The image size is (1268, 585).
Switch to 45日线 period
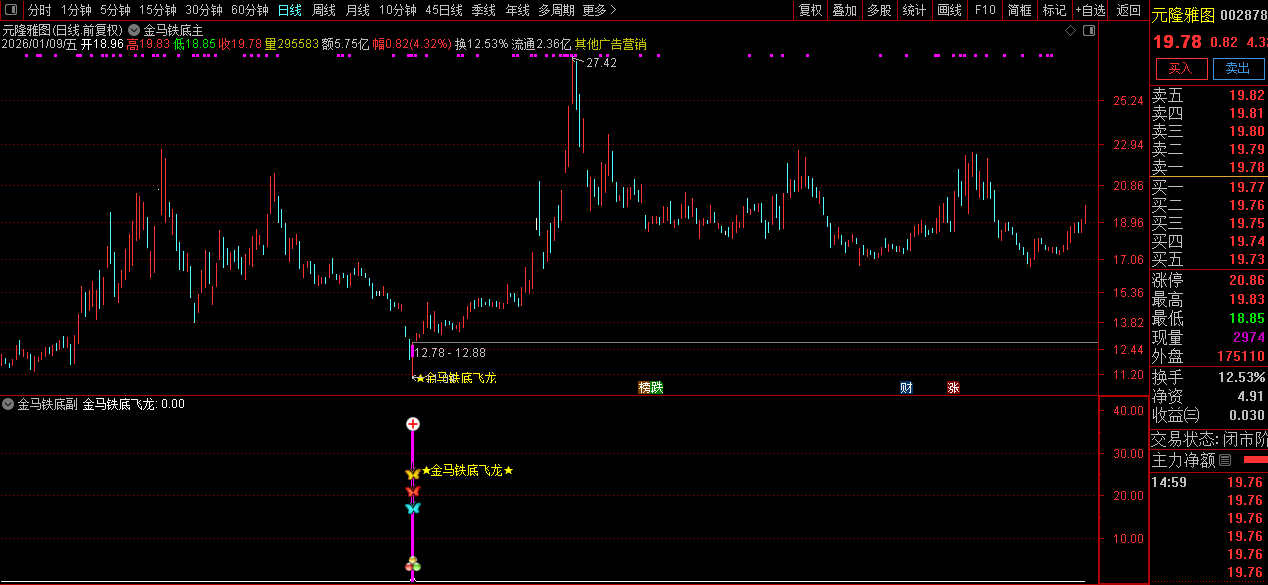(x=443, y=10)
